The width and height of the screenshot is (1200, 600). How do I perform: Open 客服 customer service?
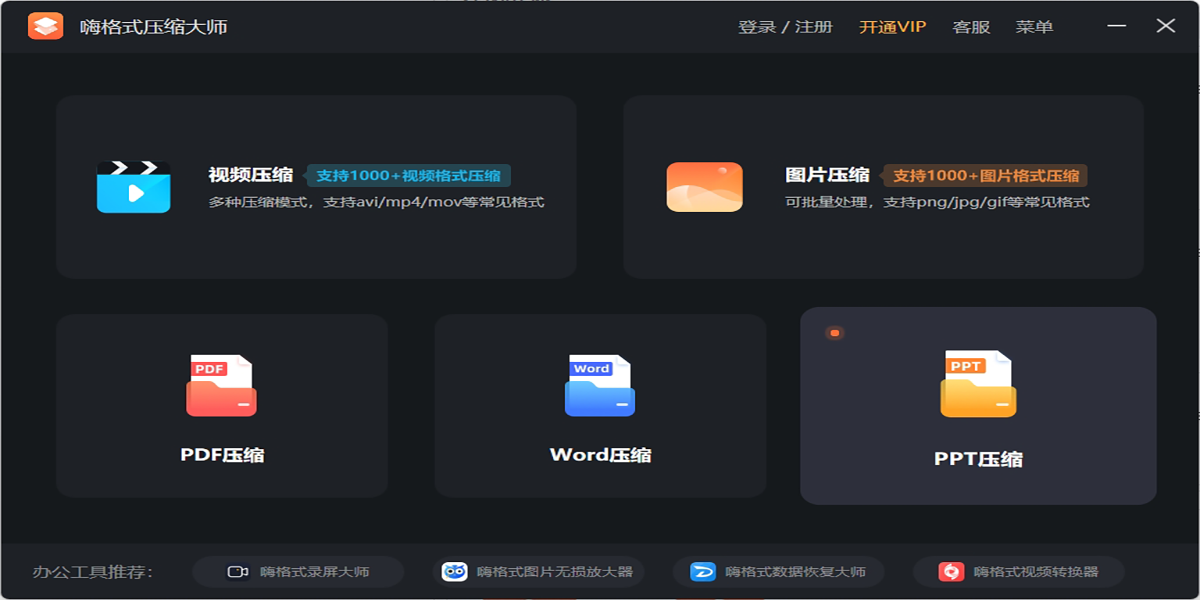click(971, 27)
